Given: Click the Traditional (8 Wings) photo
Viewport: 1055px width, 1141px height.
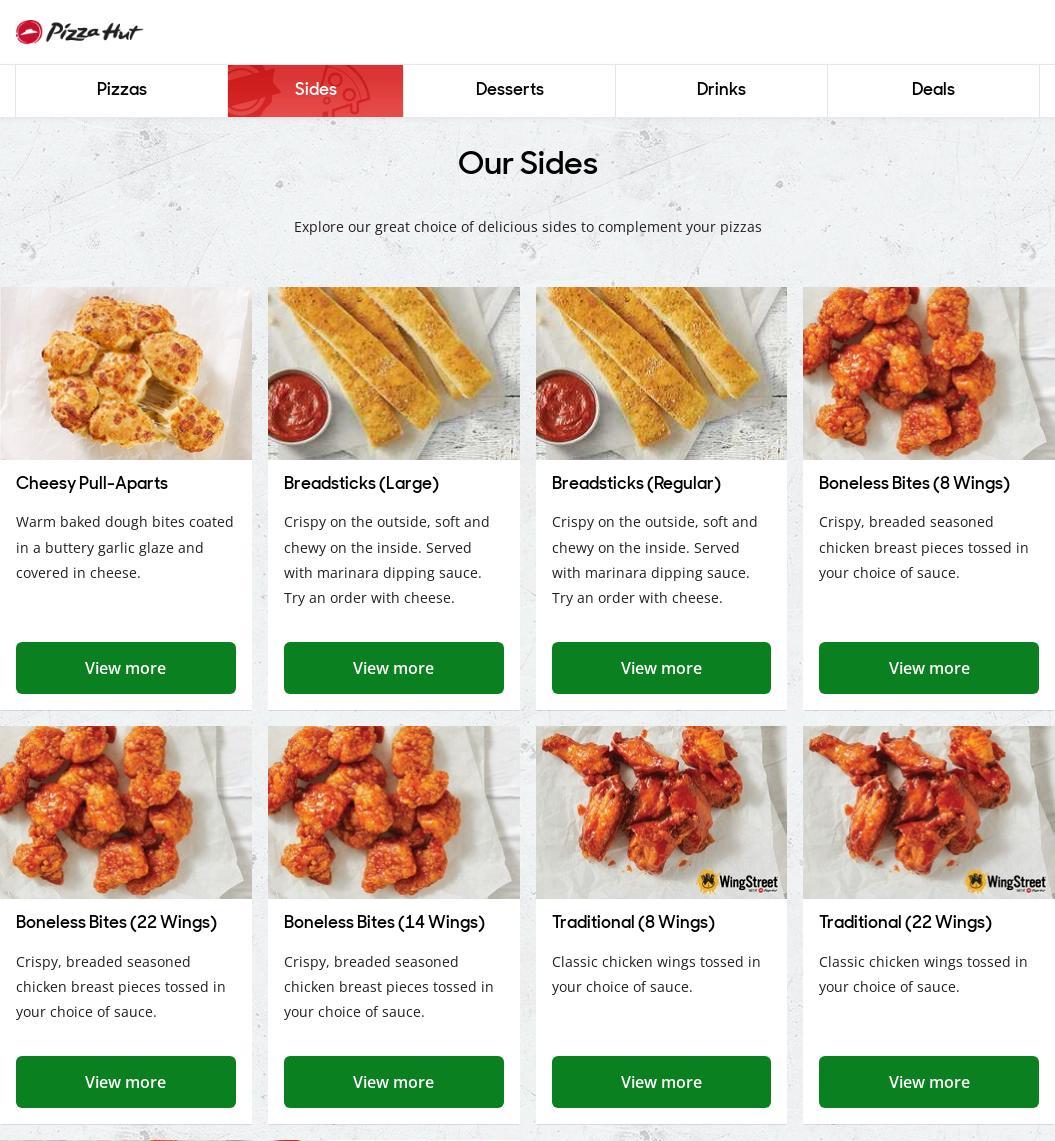Looking at the screenshot, I should tap(661, 812).
